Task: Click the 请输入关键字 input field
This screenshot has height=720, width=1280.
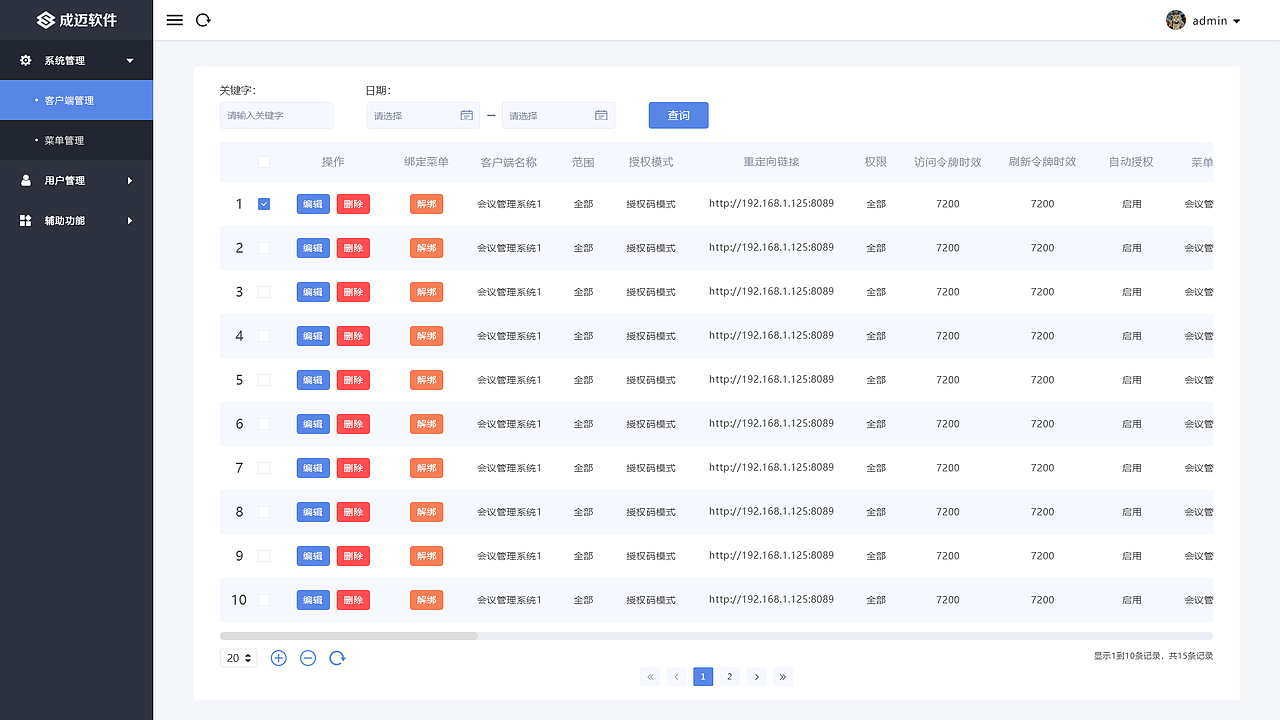Action: (x=276, y=115)
